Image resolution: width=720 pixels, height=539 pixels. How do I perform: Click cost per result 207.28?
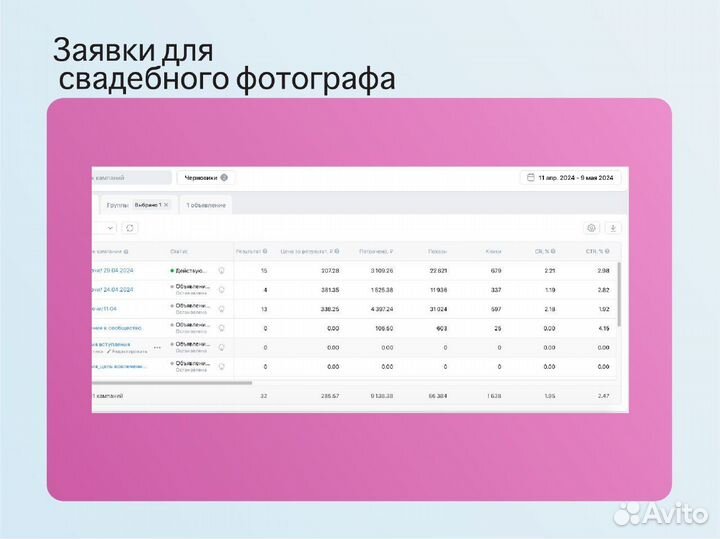330,271
